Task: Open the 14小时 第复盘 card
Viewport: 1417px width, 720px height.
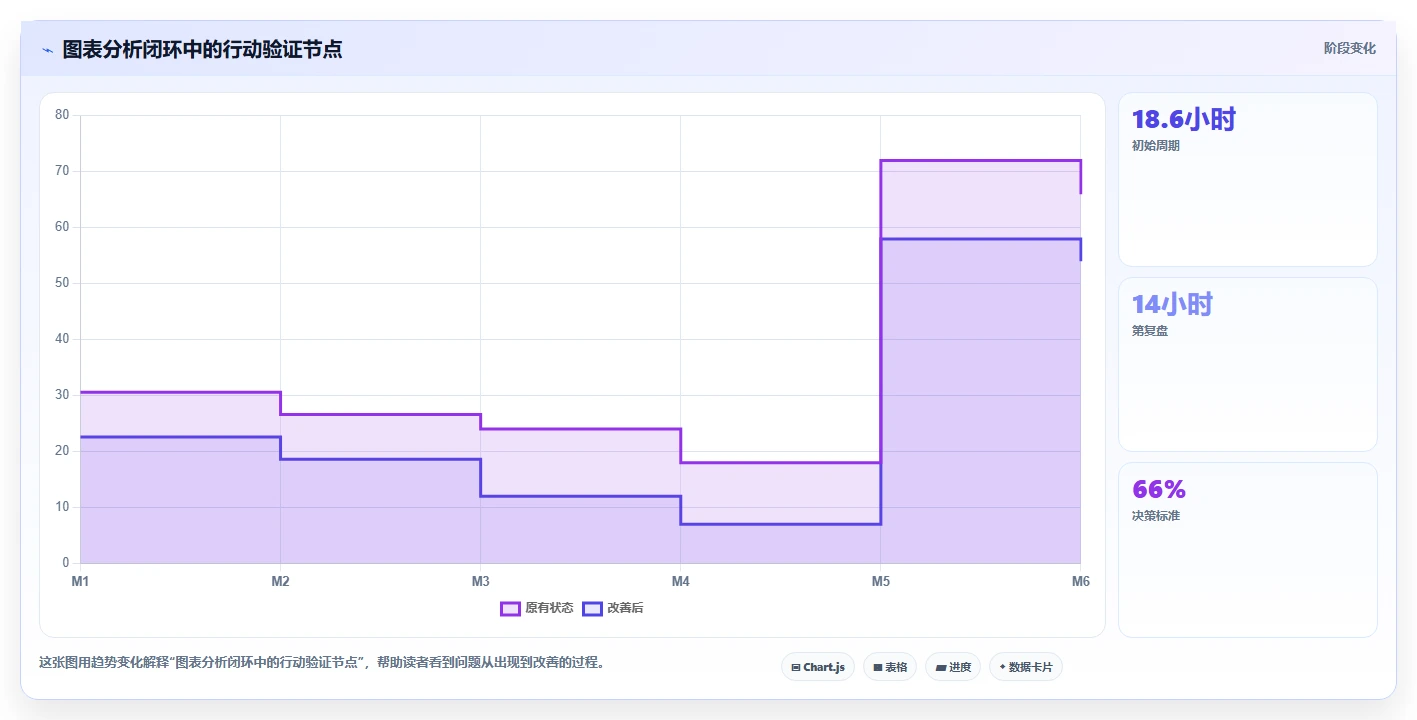Action: tap(1247, 364)
